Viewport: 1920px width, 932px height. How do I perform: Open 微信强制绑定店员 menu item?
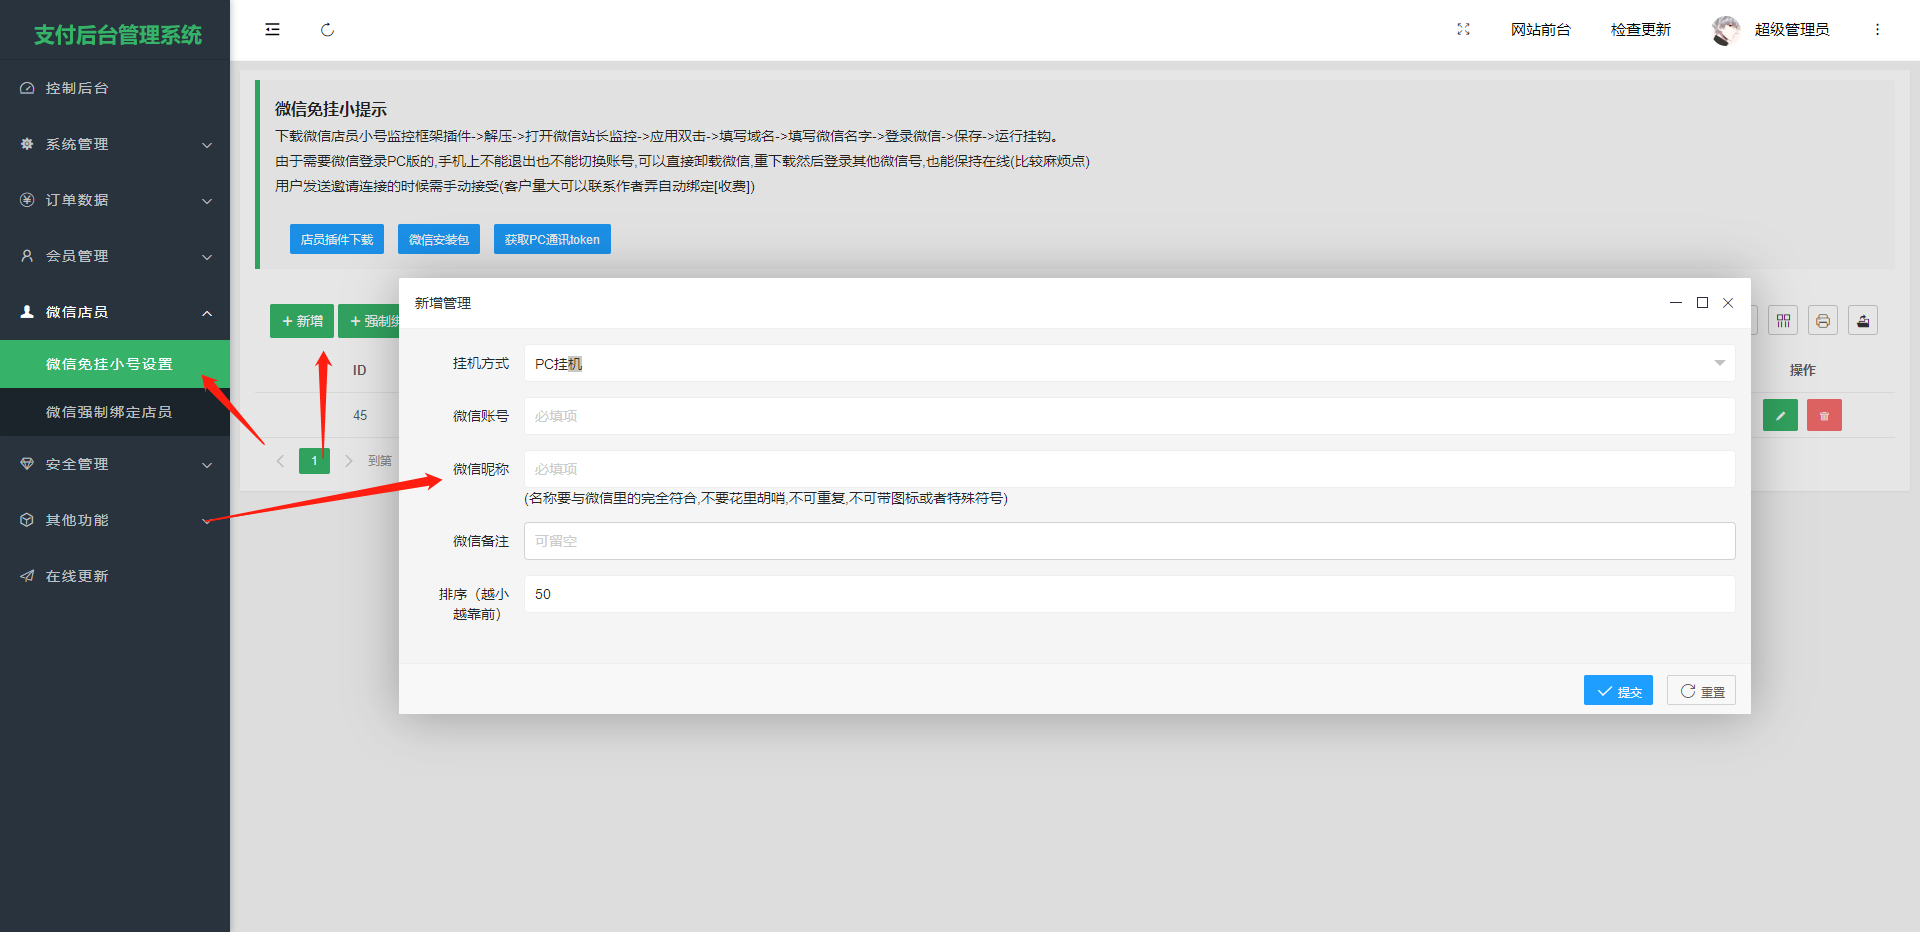(x=109, y=412)
